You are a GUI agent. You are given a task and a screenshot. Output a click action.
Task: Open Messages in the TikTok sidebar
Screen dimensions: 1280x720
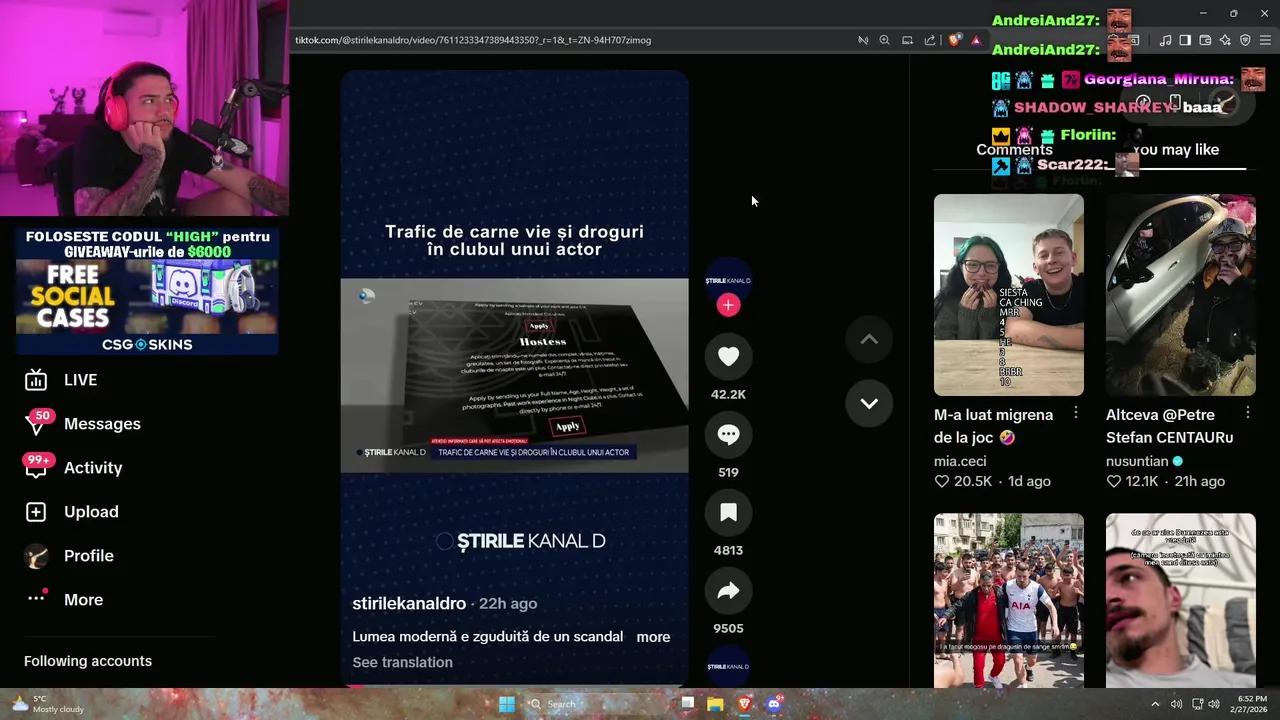pyautogui.click(x=83, y=424)
